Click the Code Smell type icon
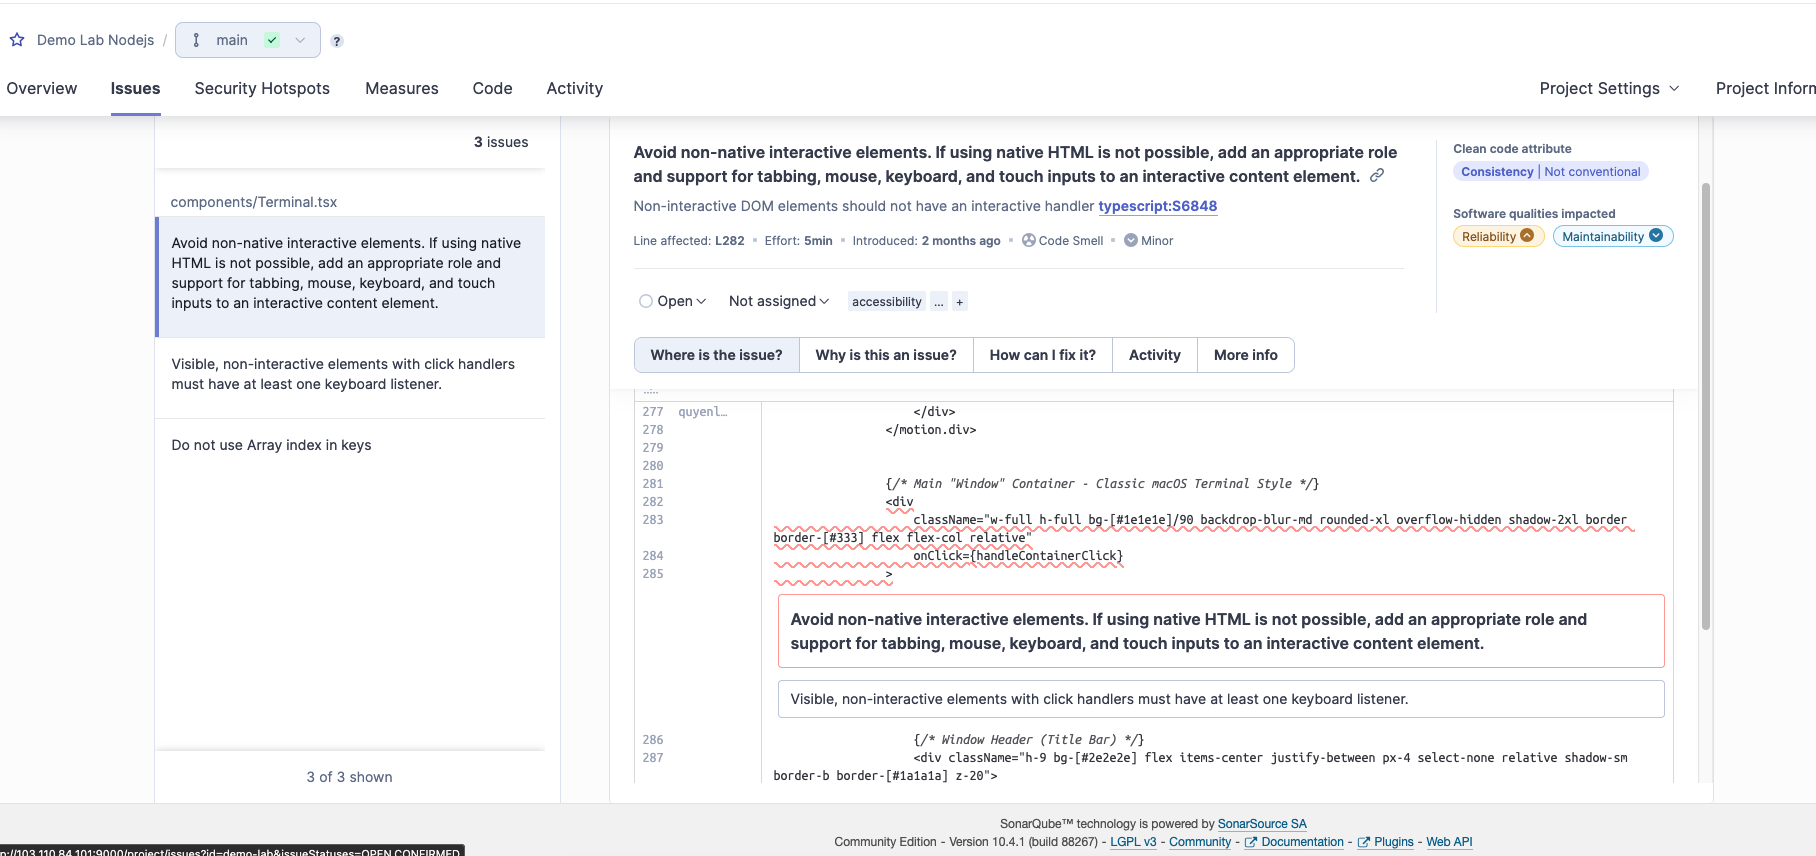Image resolution: width=1816 pixels, height=856 pixels. (x=1028, y=240)
